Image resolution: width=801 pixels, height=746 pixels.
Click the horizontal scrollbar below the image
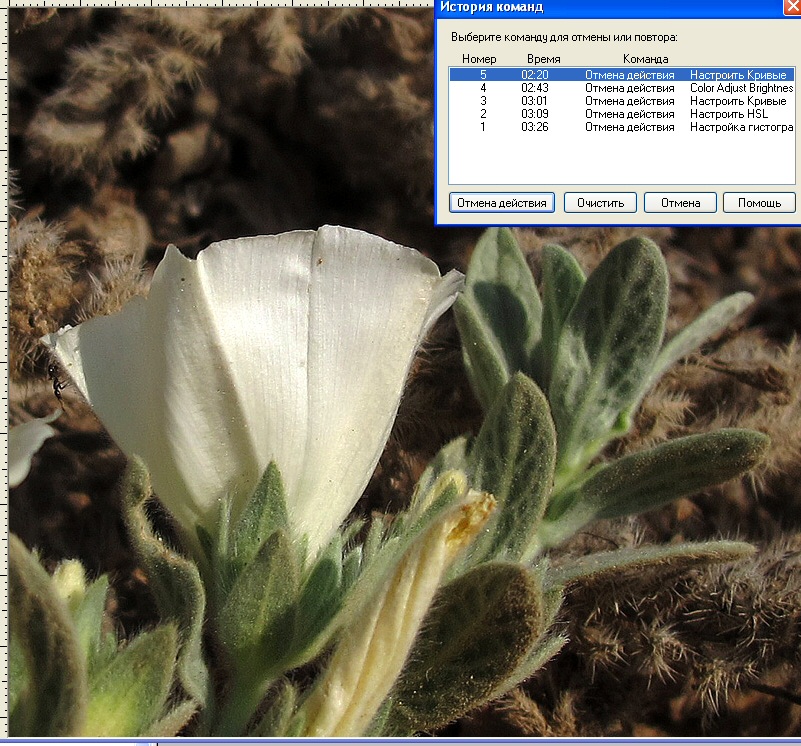400,742
